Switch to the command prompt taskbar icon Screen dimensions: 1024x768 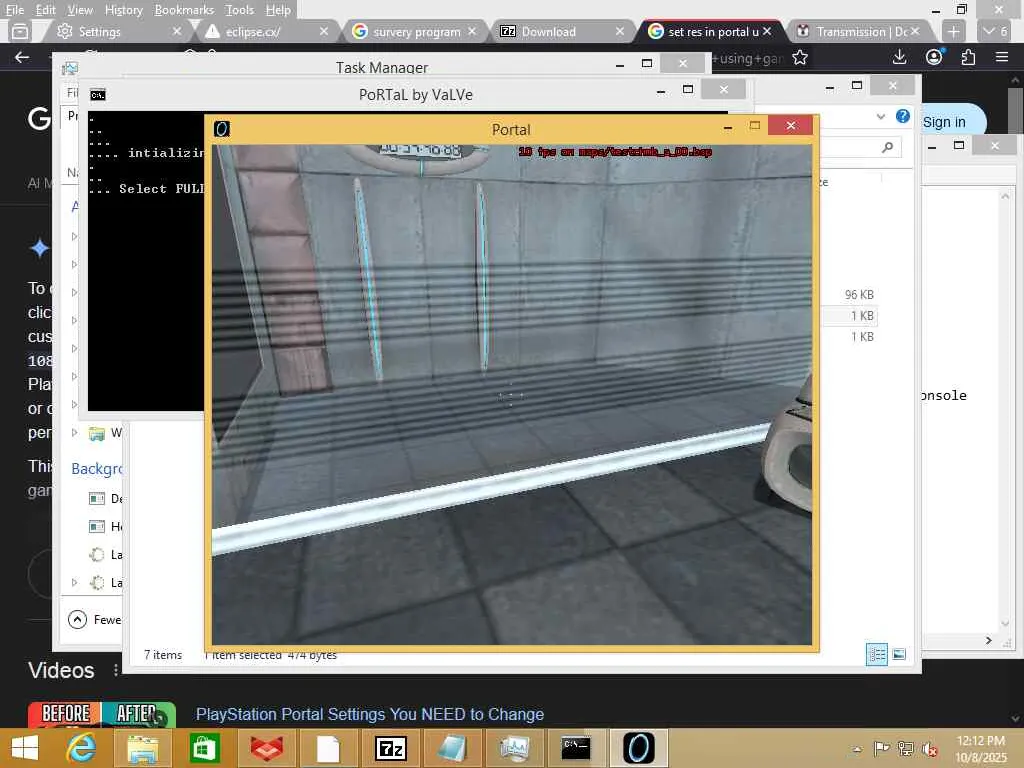[x=575, y=748]
